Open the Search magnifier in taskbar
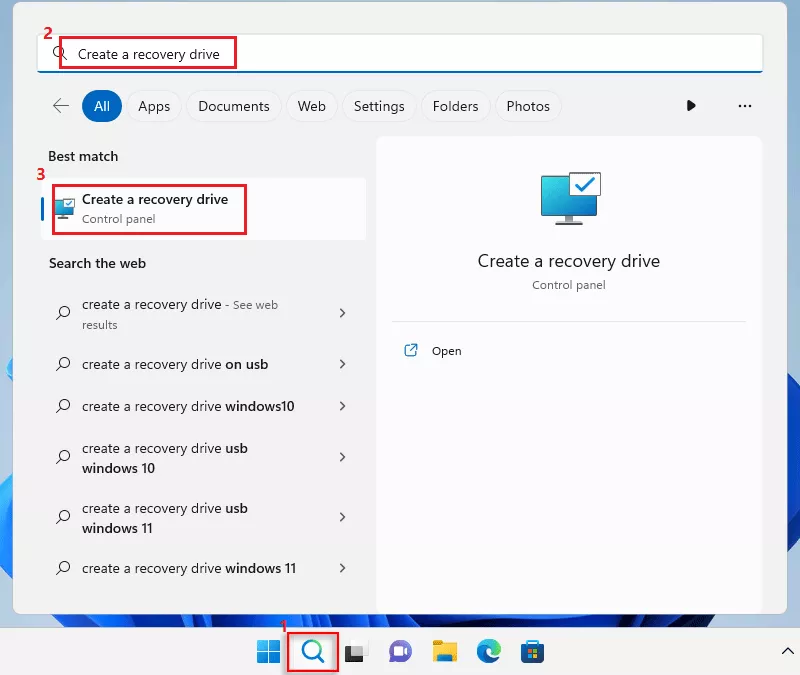 click(313, 652)
